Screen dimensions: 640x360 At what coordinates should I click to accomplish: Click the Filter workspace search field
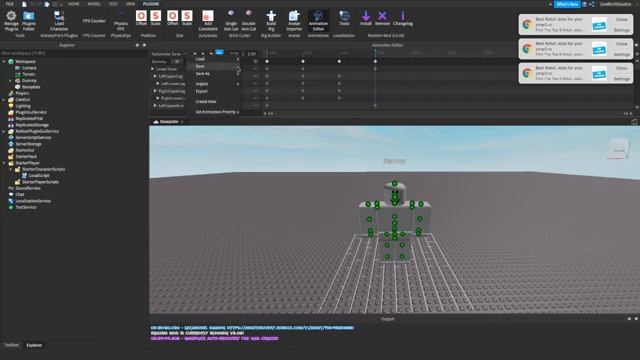click(73, 53)
